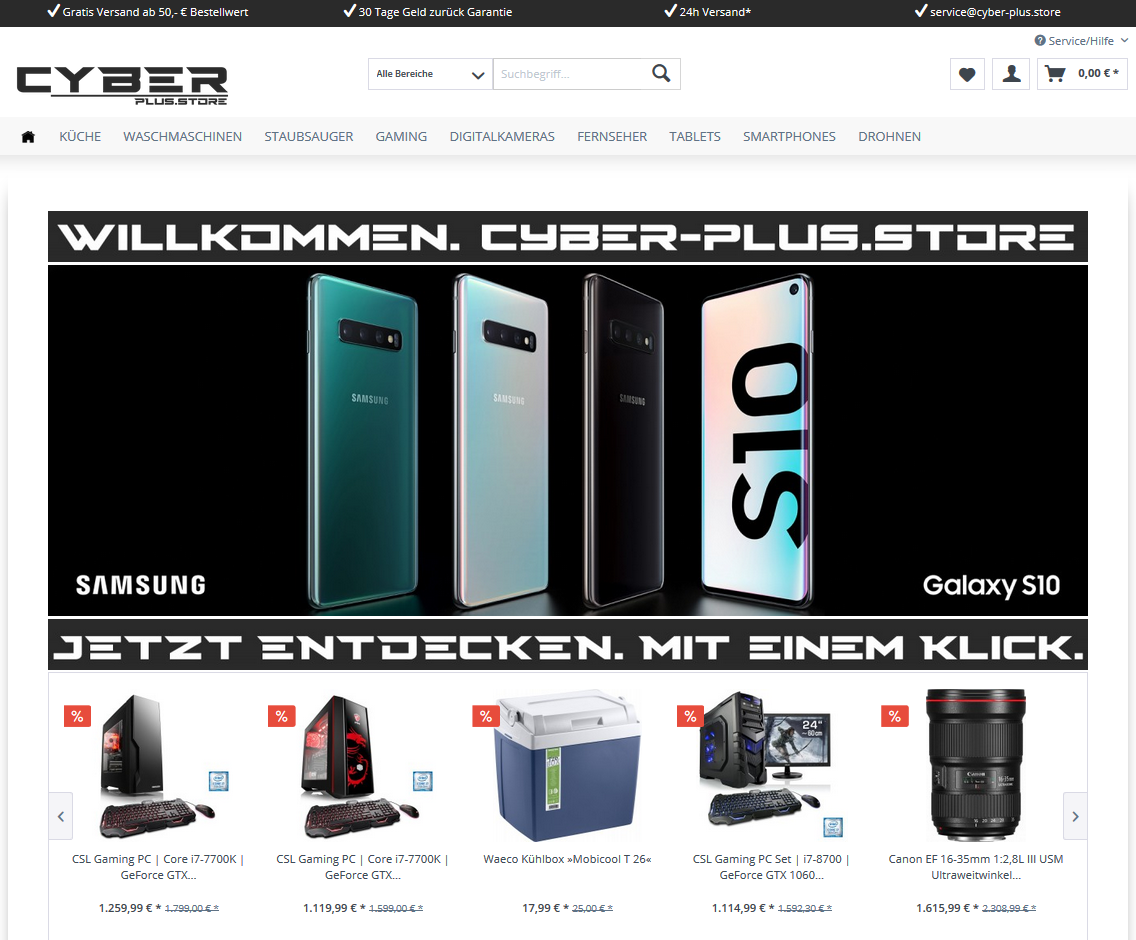The height and width of the screenshot is (940, 1136).
Task: Expand the Service/Hilfe dropdown menu
Action: tap(1081, 41)
